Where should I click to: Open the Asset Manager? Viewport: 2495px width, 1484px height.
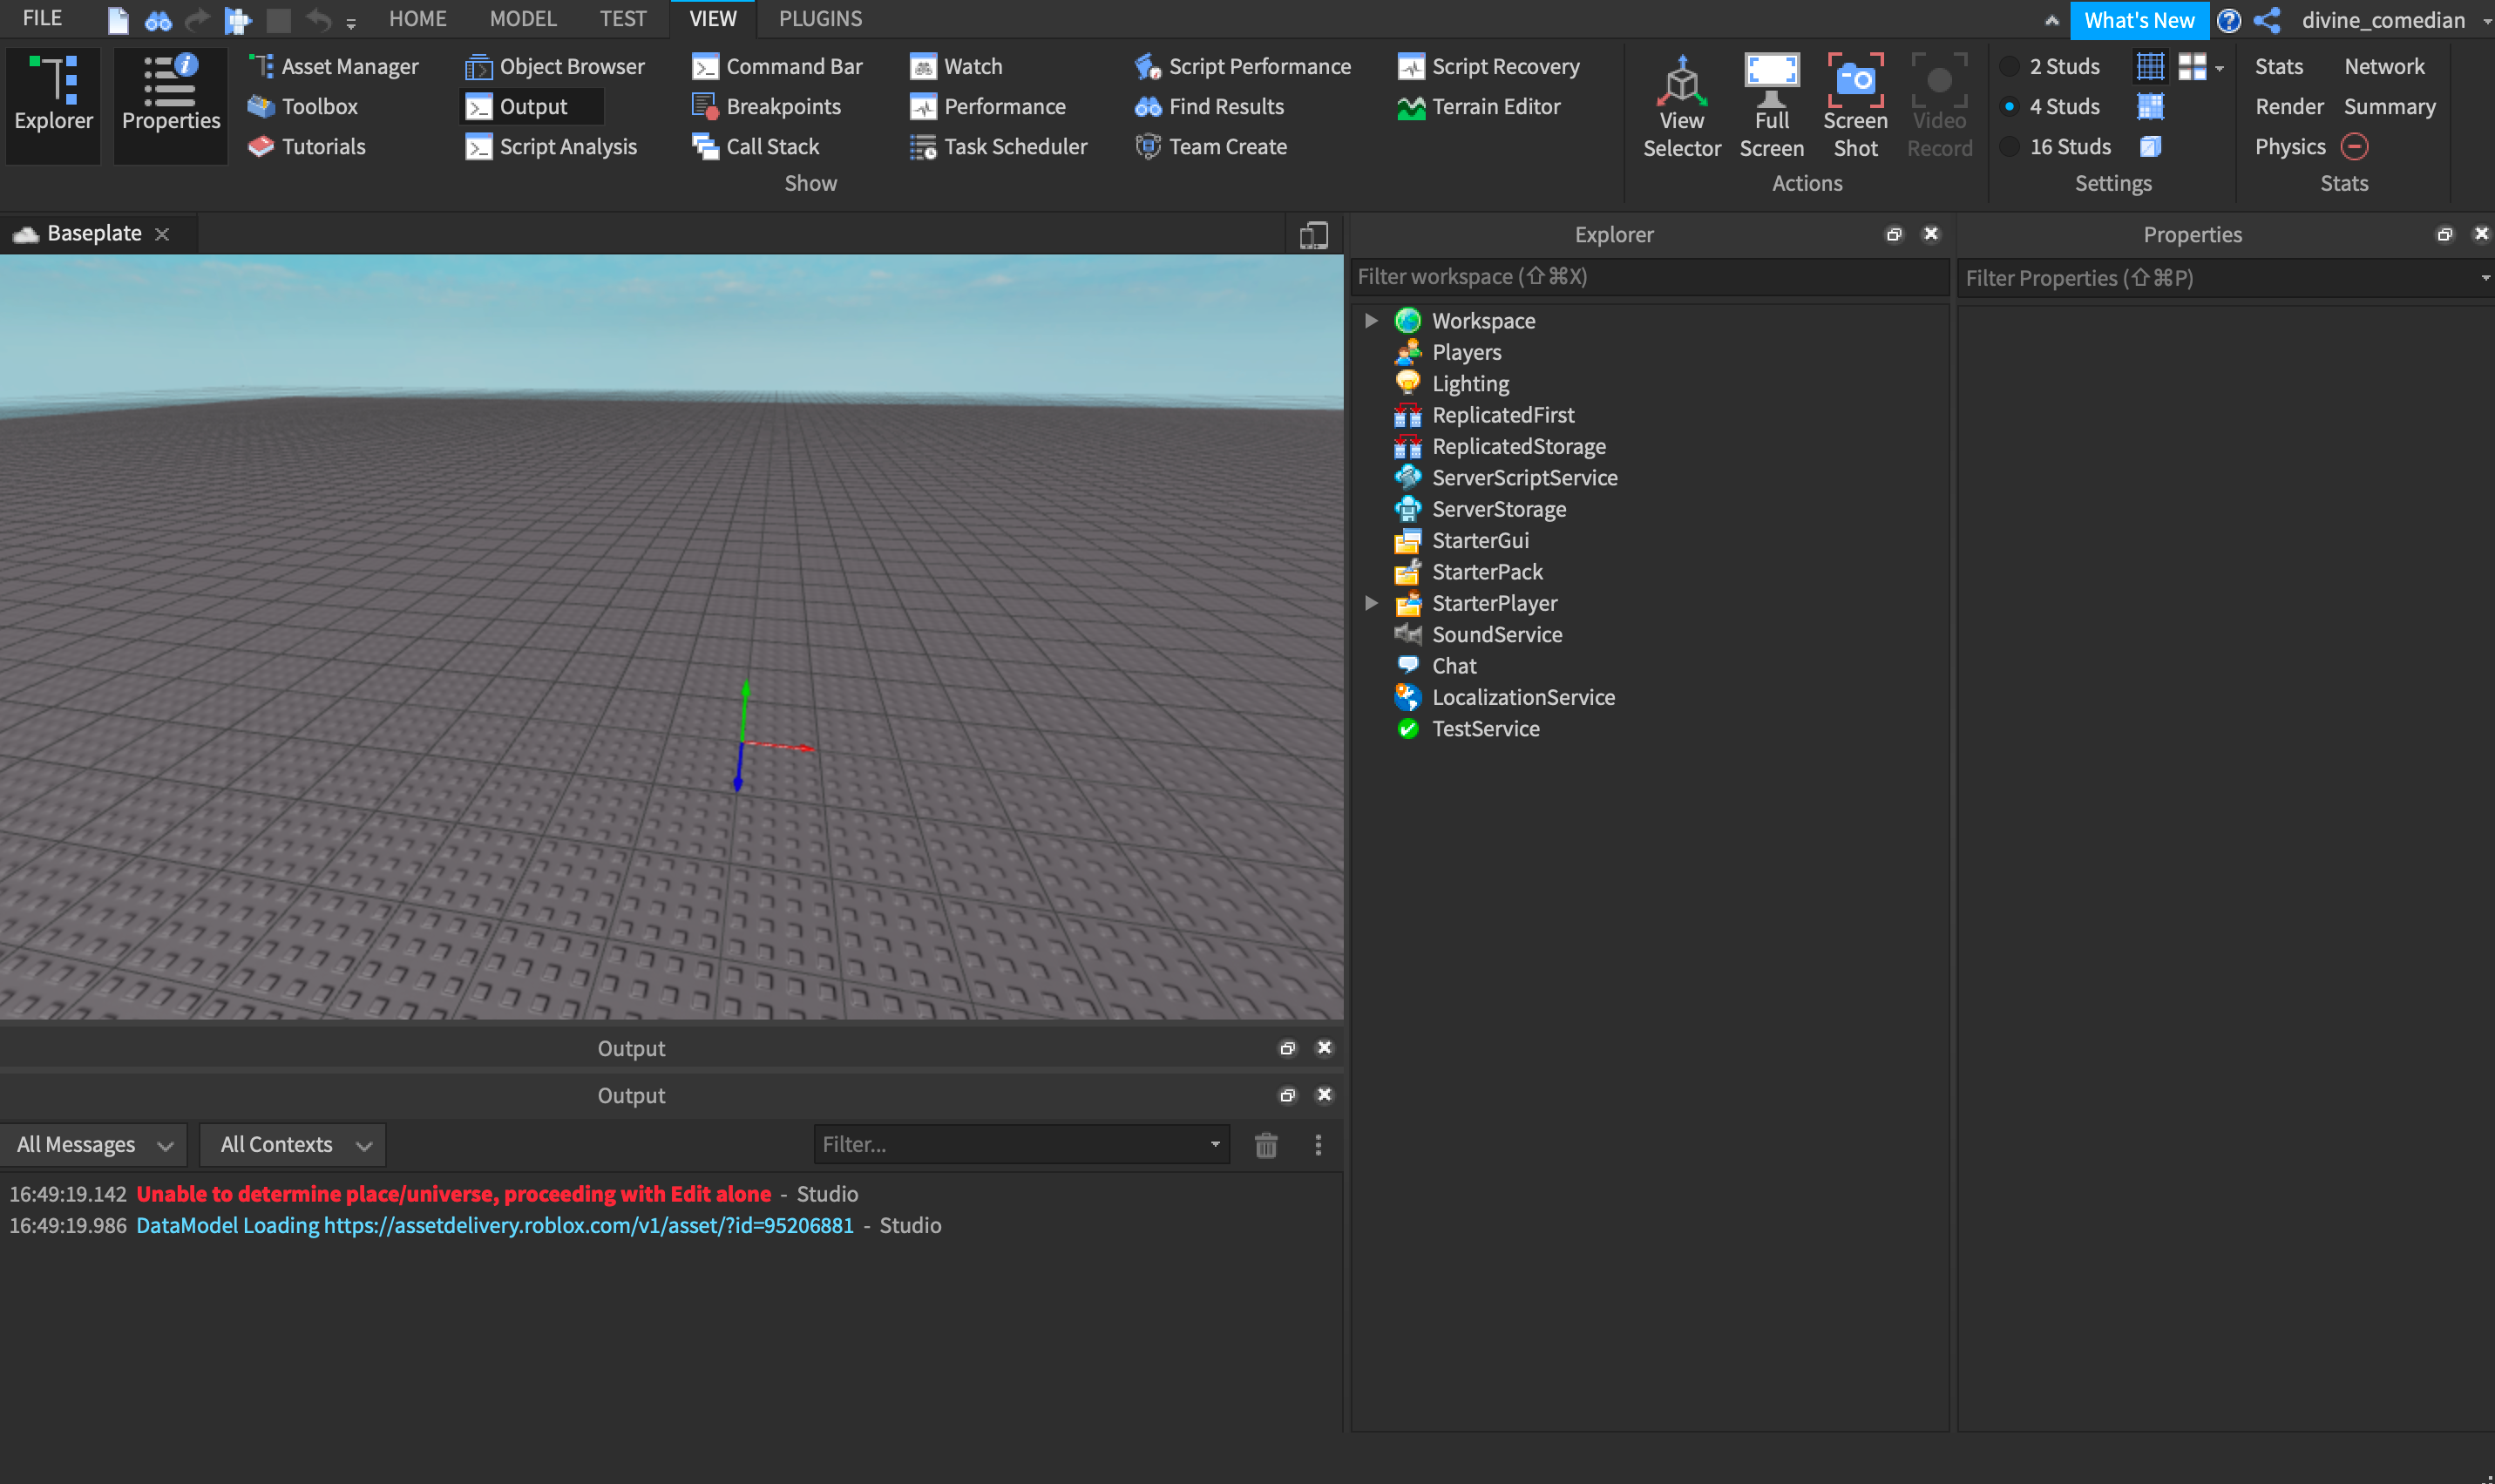(333, 66)
